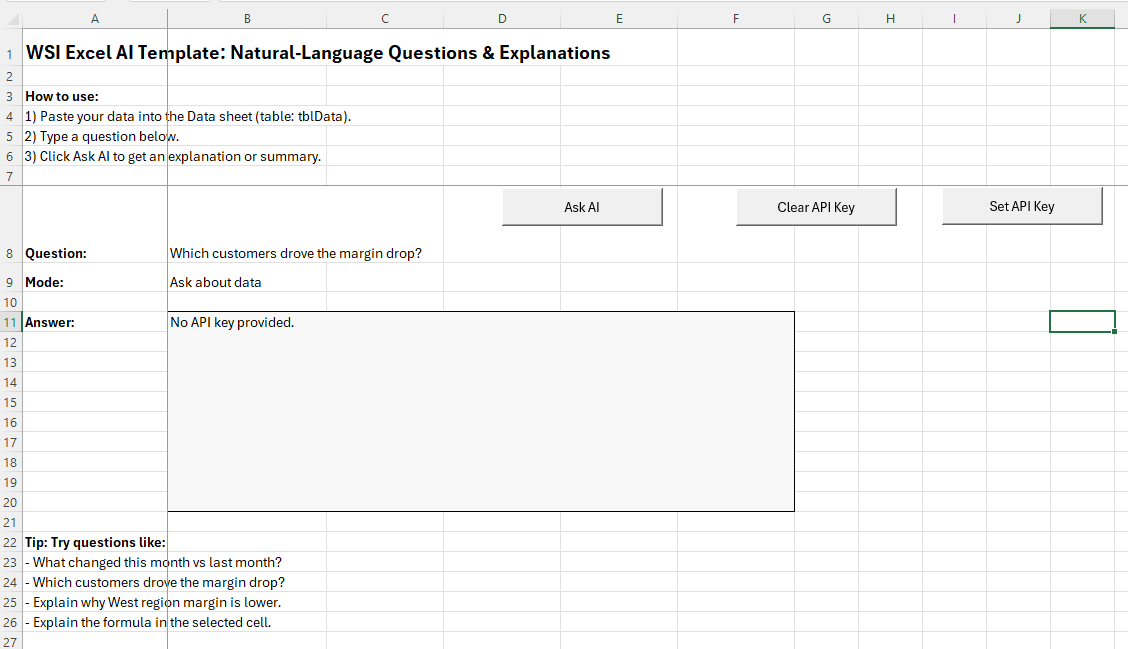This screenshot has height=649, width=1128.
Task: Select the Mode cell showing Ask about data
Action: click(x=215, y=283)
